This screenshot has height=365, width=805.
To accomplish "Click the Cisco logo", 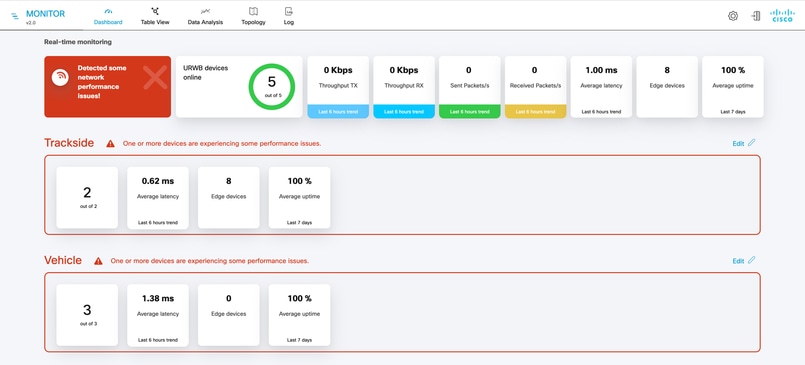I will pyautogui.click(x=782, y=15).
